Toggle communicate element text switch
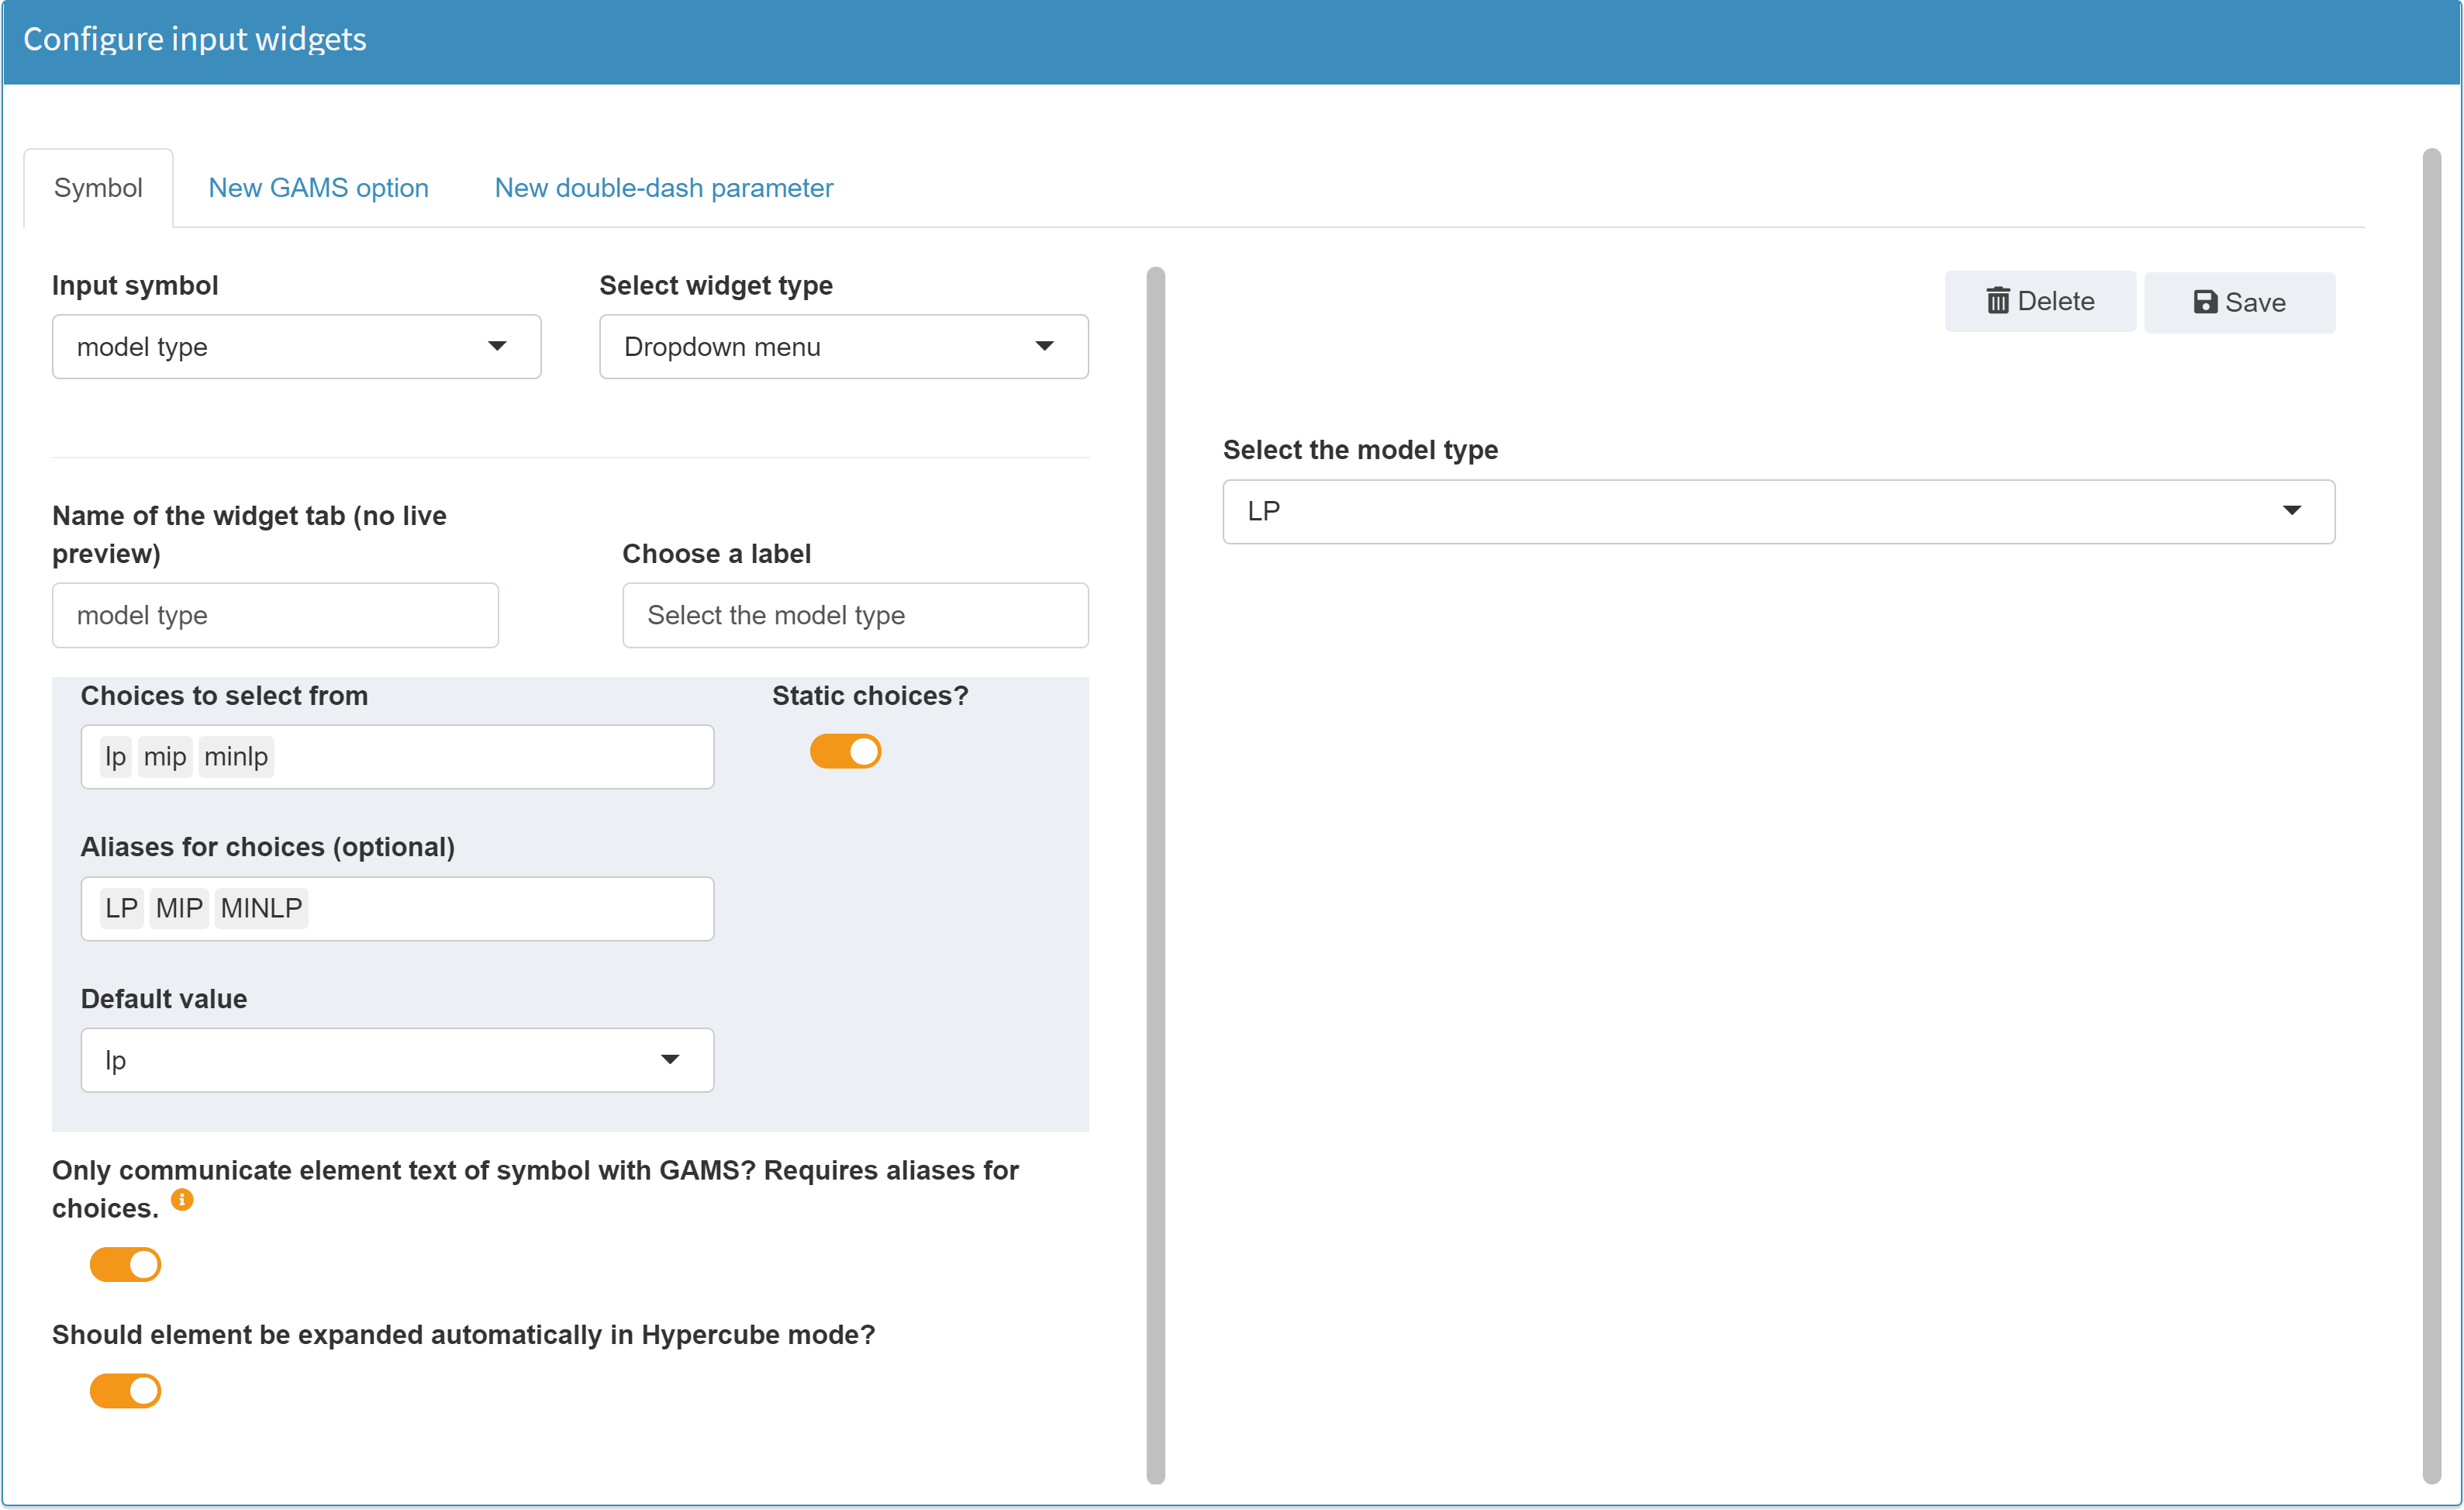 (126, 1262)
